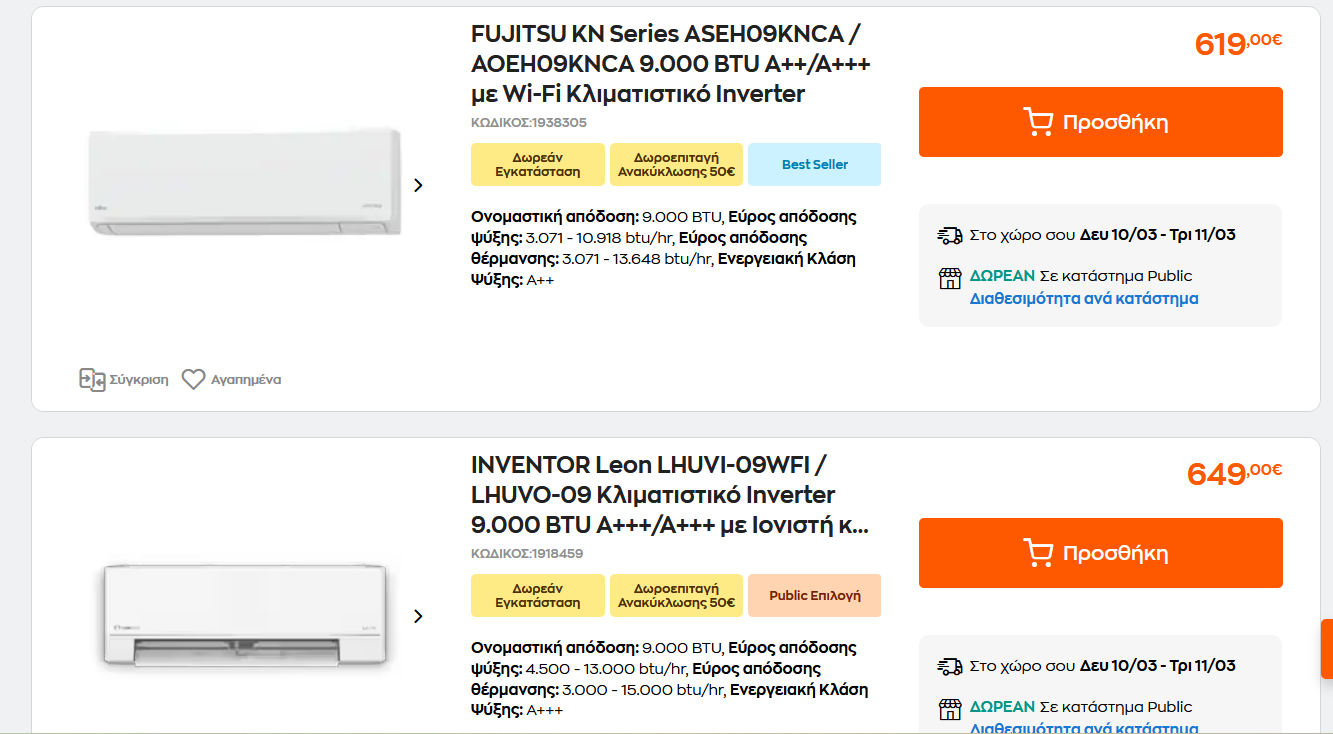
Task: Click the Public Επιλογή badge on the Inventor product
Action: coord(814,596)
